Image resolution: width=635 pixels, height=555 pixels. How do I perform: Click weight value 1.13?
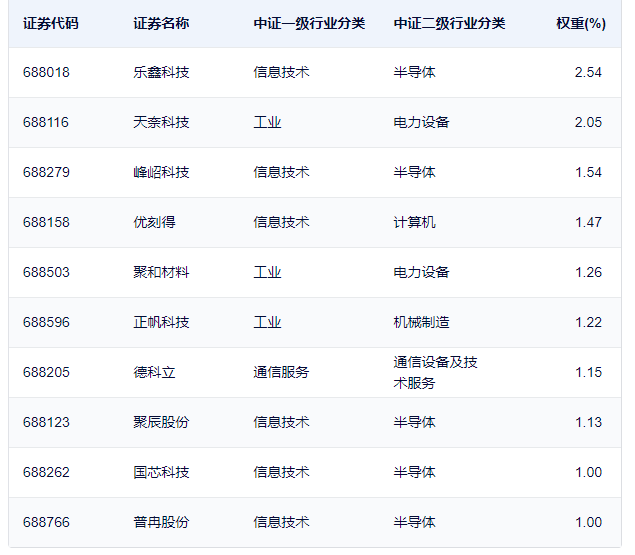coord(589,423)
